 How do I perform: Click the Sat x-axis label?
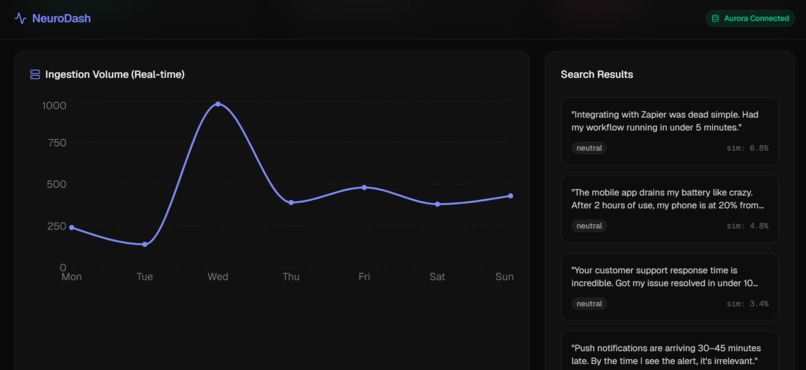pos(437,277)
